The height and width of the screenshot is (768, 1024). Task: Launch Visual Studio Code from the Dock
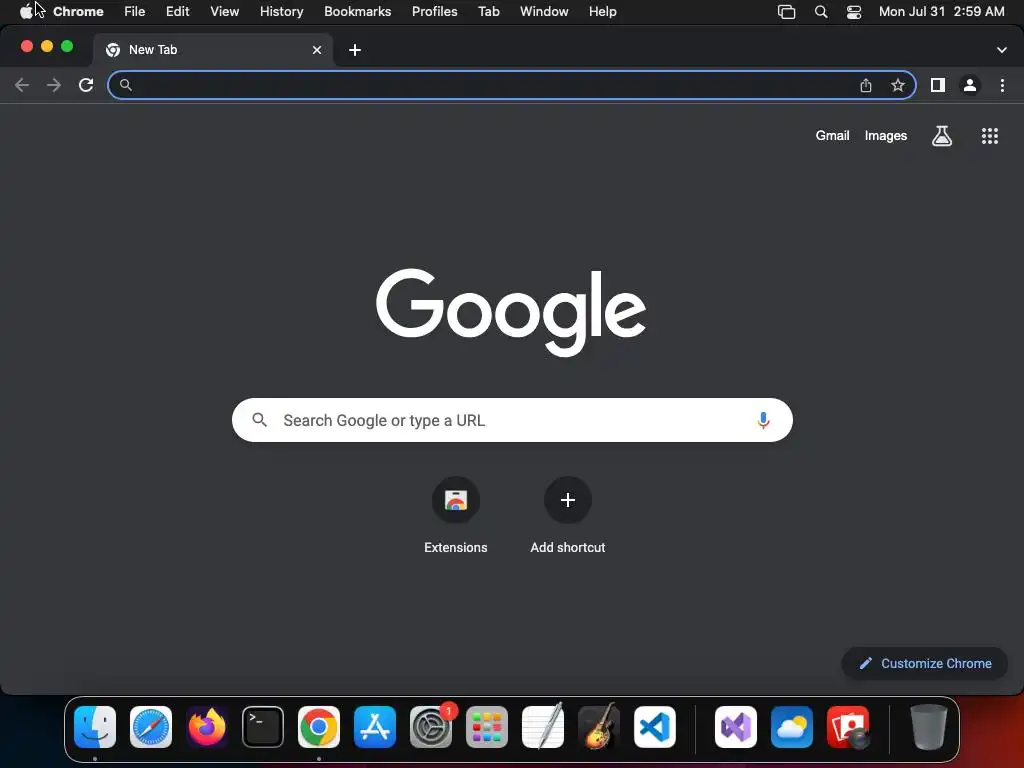655,727
